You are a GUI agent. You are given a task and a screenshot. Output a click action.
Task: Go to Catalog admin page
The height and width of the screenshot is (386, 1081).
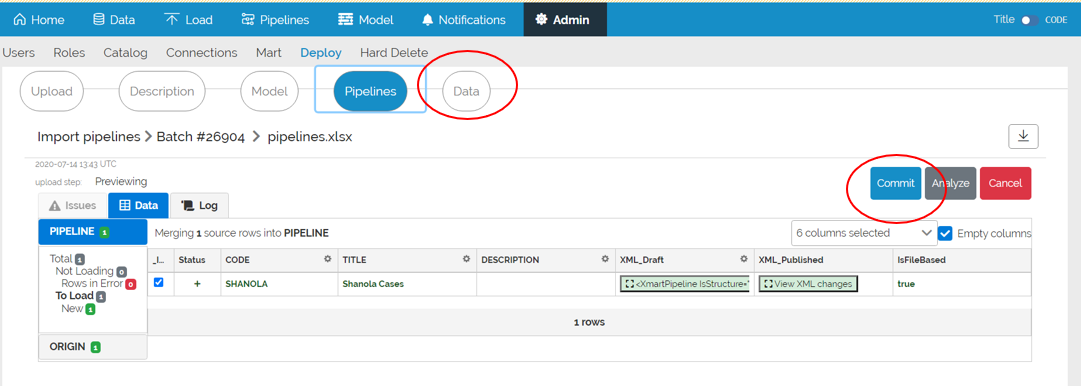pyautogui.click(x=125, y=52)
